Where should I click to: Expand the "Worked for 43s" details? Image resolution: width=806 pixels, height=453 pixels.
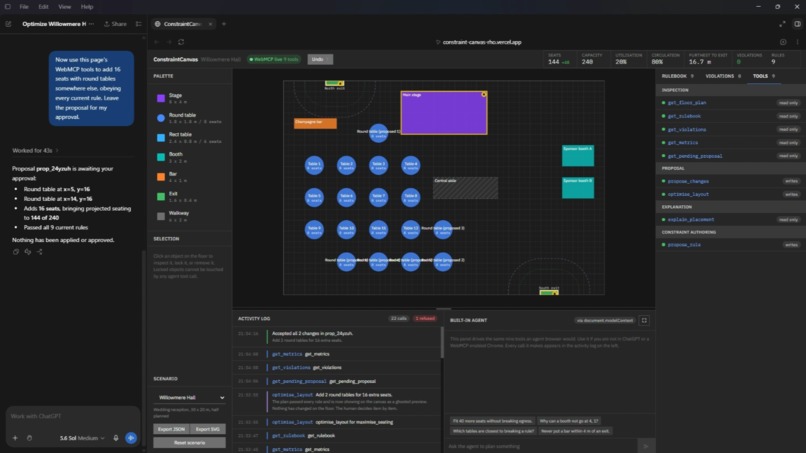pos(35,151)
